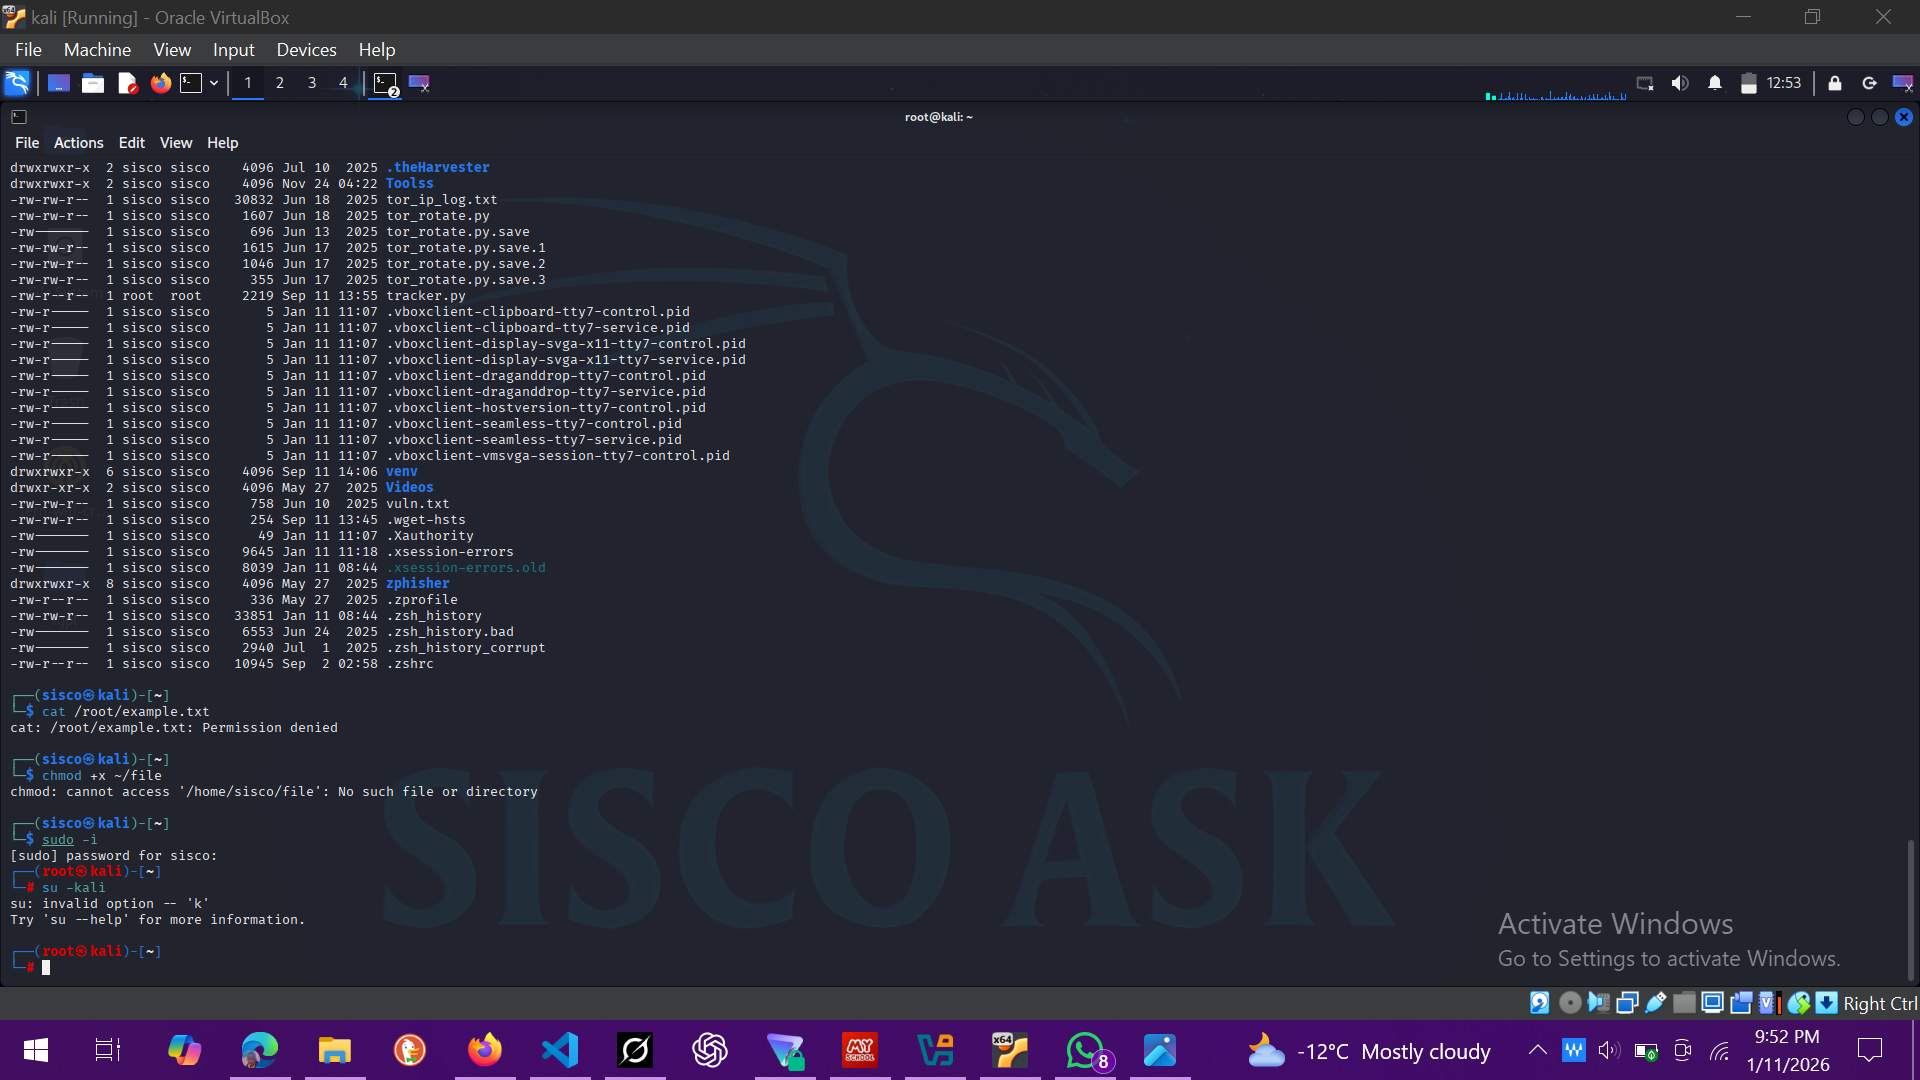This screenshot has height=1080, width=1920.
Task: Open the VirtualBox Devices menu
Action: [306, 50]
